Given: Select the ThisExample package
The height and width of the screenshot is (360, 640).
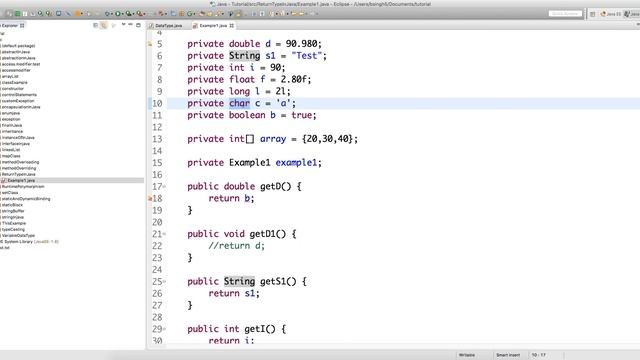Looking at the screenshot, I should click(13, 223).
